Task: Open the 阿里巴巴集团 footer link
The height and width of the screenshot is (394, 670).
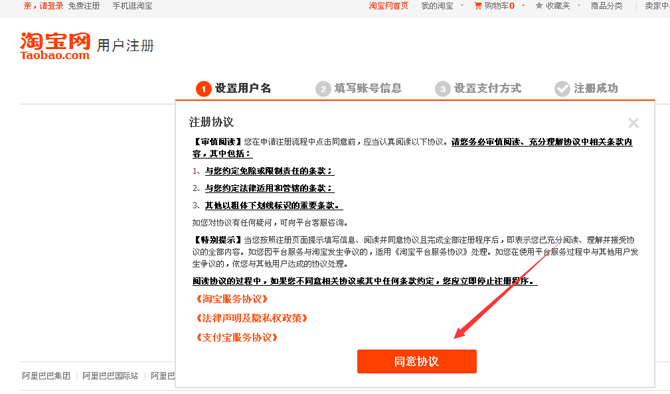Action: tap(46, 376)
